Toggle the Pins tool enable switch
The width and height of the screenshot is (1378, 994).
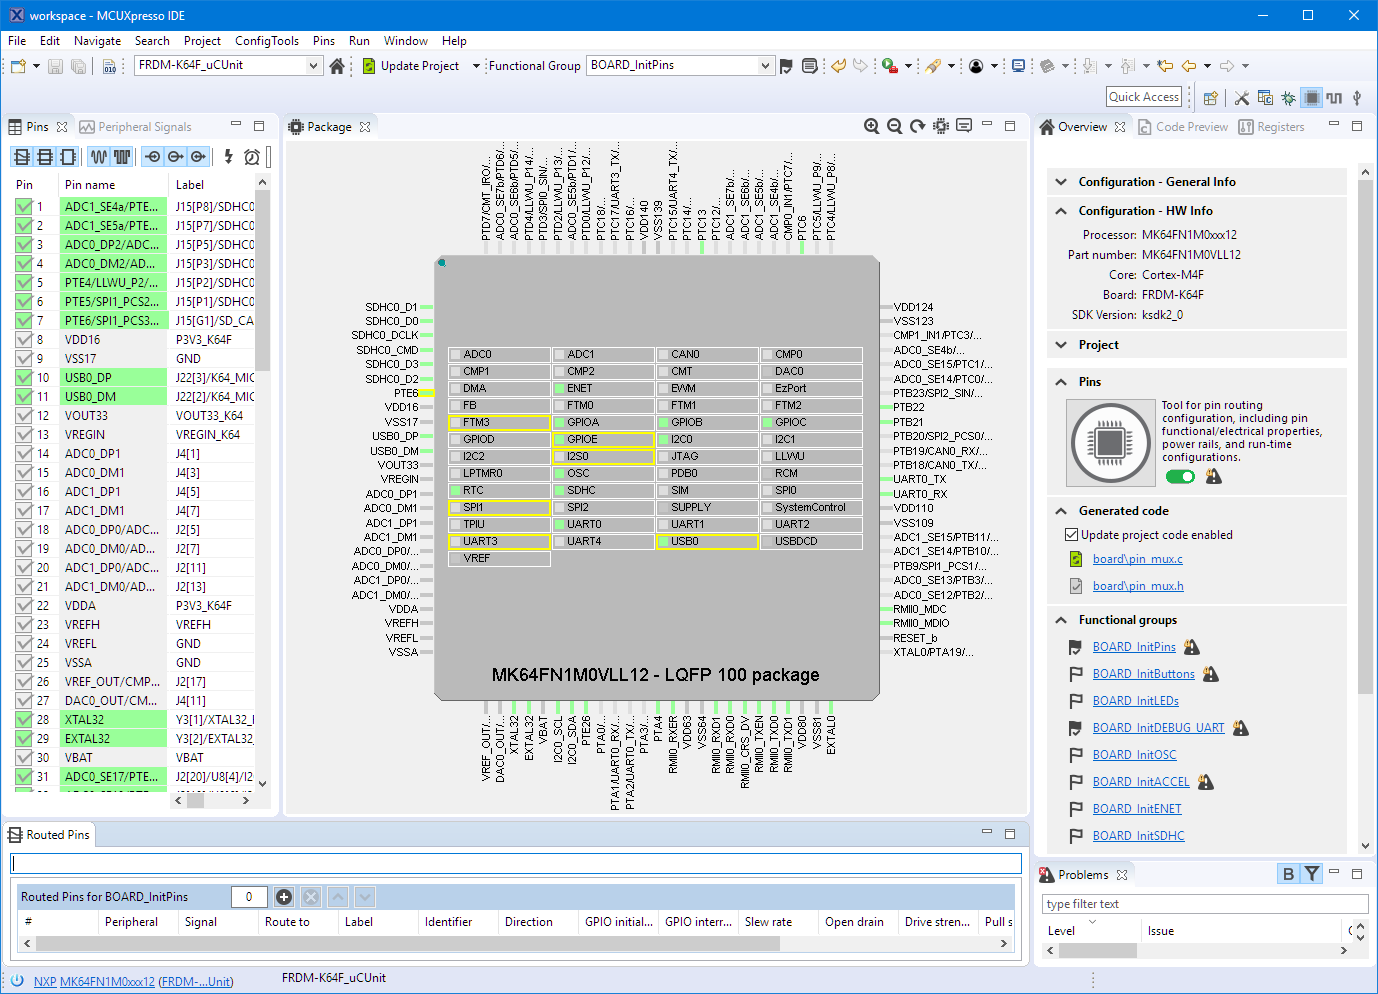(x=1180, y=477)
